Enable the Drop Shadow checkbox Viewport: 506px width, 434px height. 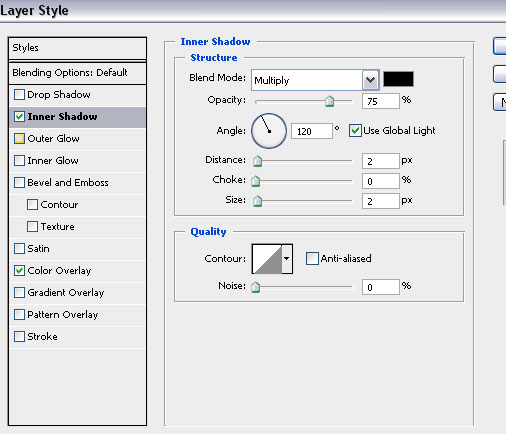[x=19, y=95]
